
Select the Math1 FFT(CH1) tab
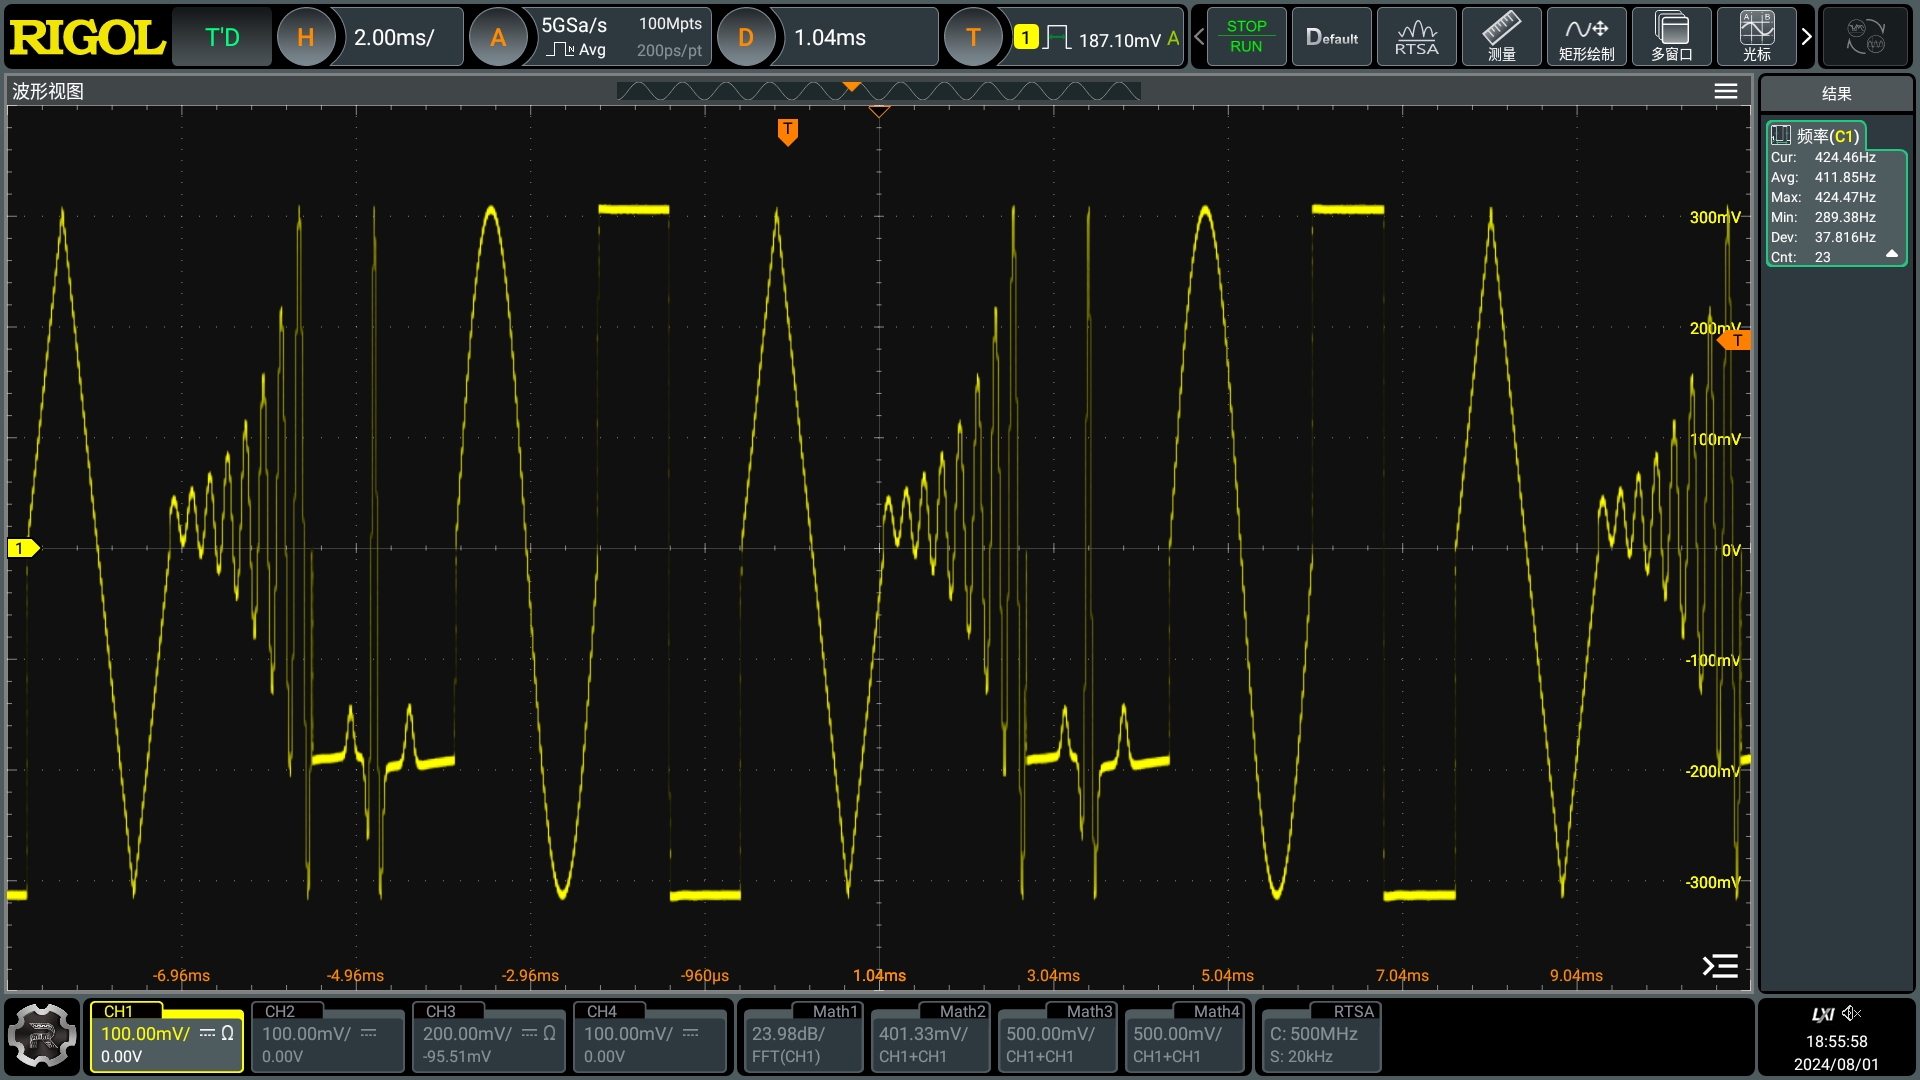(800, 1038)
